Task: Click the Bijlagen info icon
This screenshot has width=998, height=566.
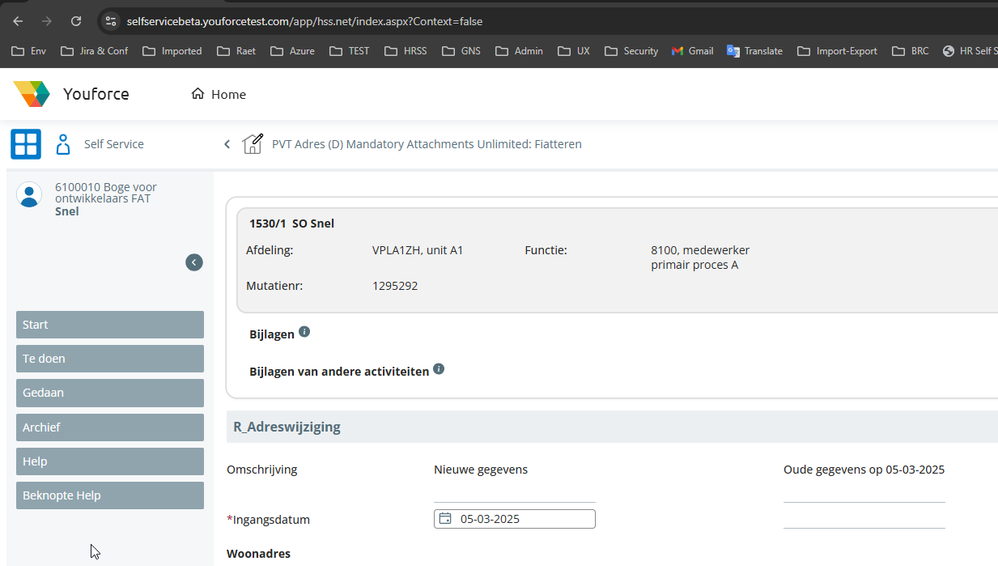Action: [304, 332]
